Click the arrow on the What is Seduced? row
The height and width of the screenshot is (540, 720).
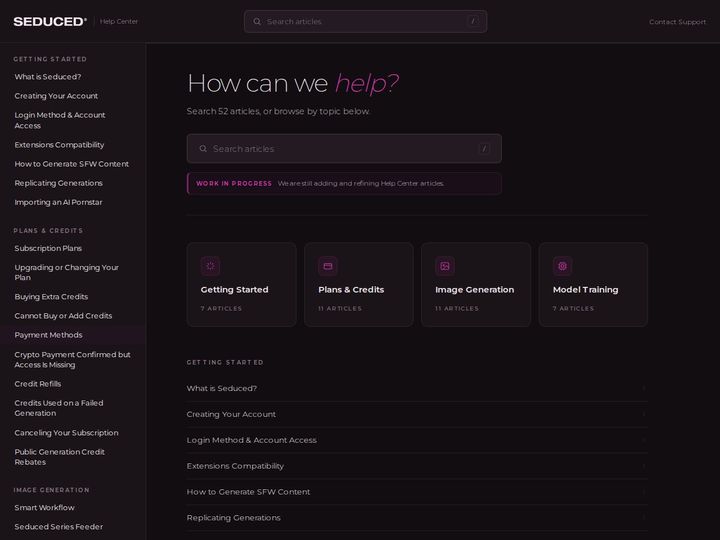coord(644,388)
